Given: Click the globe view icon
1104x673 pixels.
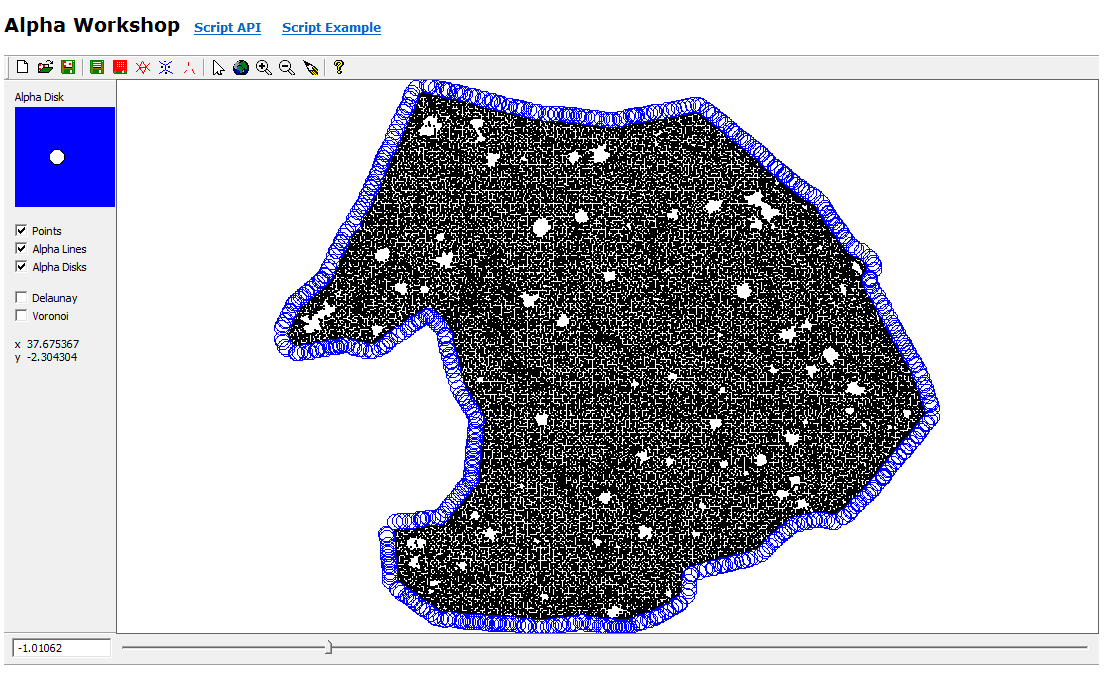Looking at the screenshot, I should pyautogui.click(x=240, y=67).
